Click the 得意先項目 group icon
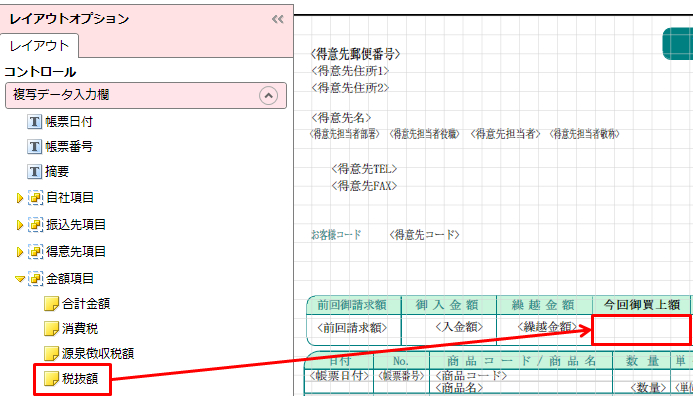 click(x=35, y=252)
